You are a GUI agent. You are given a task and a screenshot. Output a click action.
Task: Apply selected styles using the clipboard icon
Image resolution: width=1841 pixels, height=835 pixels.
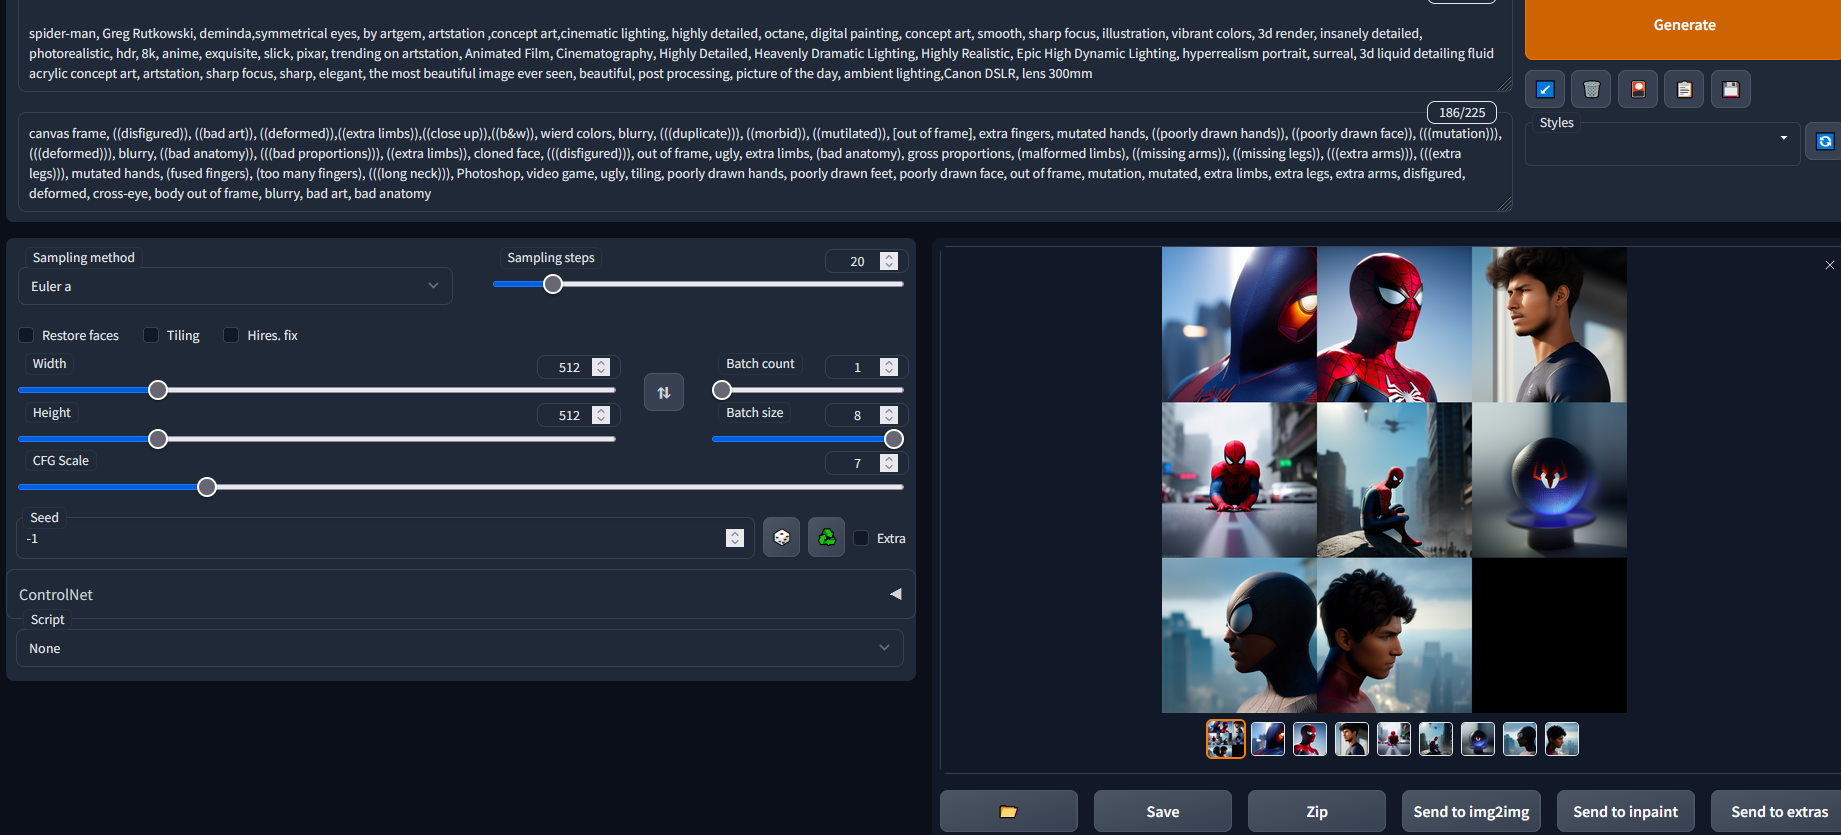point(1684,89)
